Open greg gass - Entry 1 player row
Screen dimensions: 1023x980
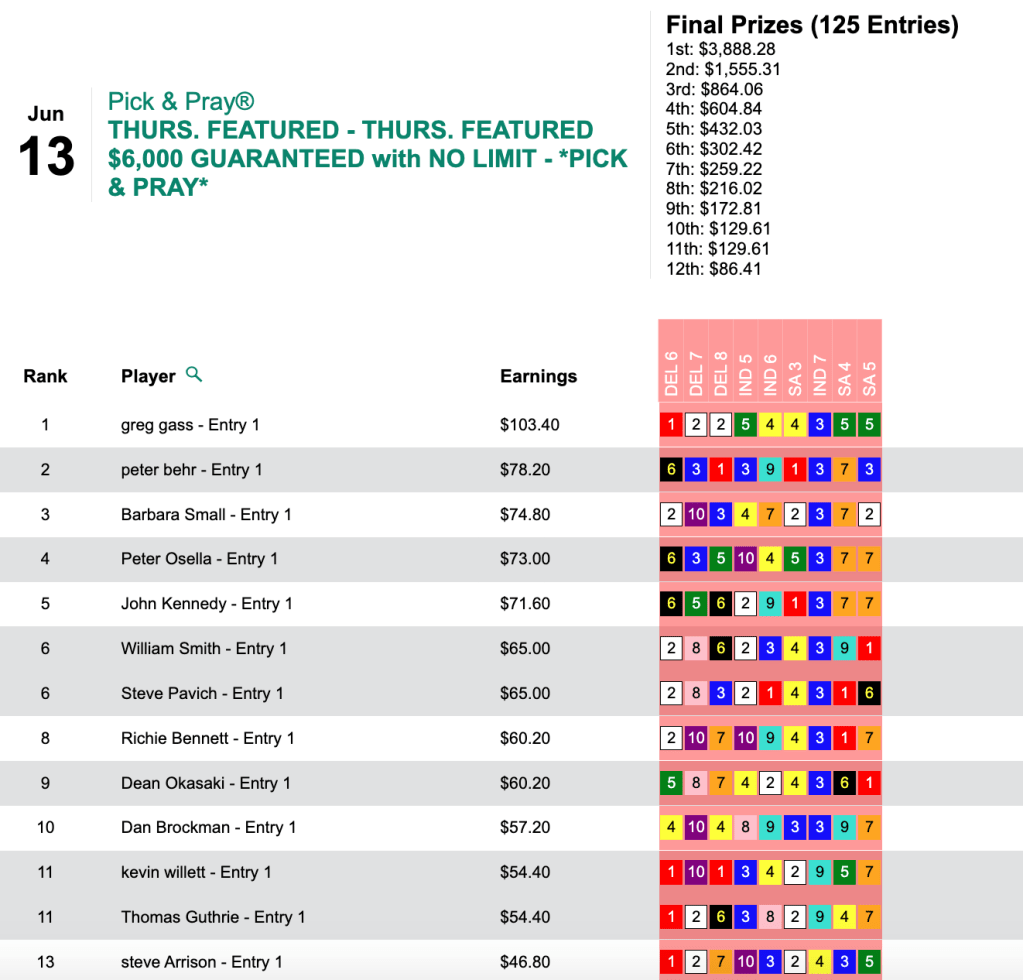[x=190, y=425]
